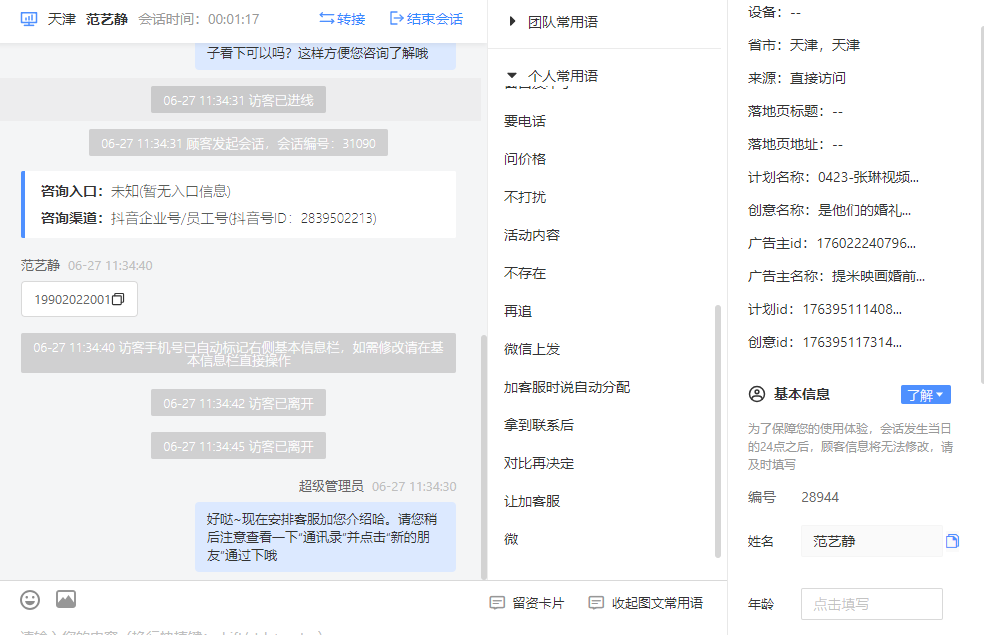
Task: Copy phone number 19902022001
Action: [x=118, y=299]
